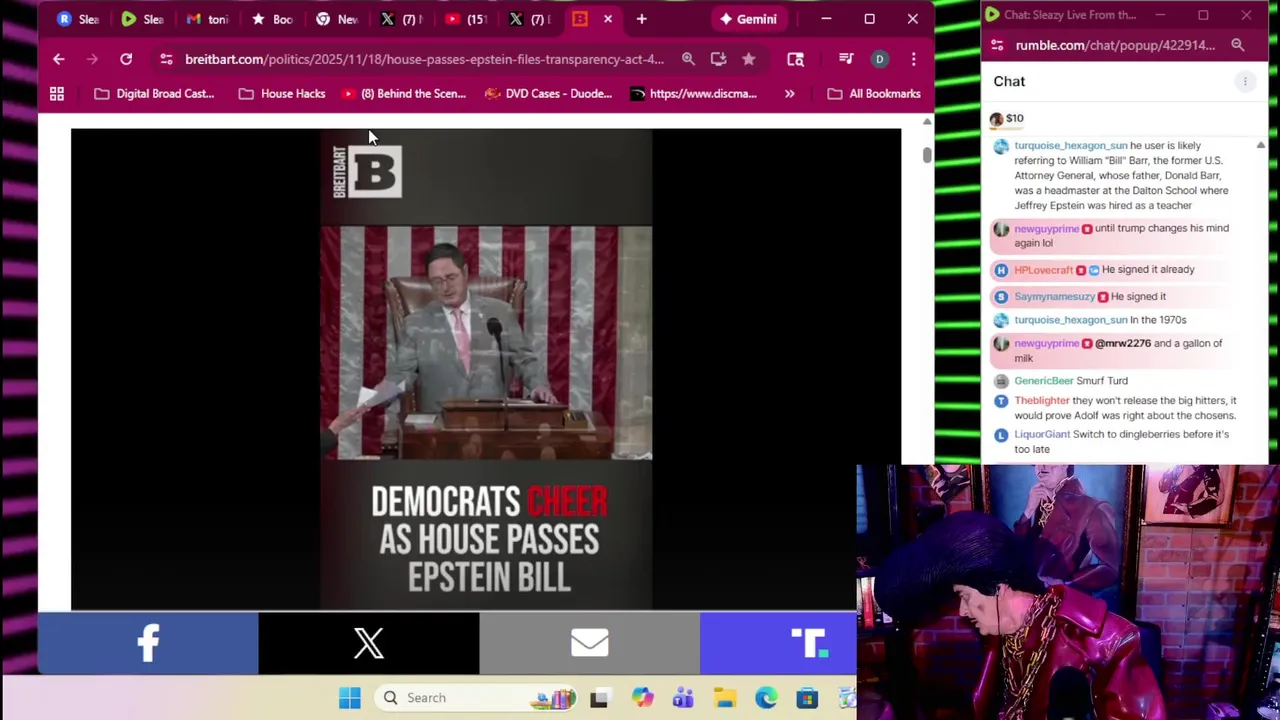Screen dimensions: 1280x720
Task: Switch to the 'Boo' bookmarks tab
Action: click(x=272, y=19)
